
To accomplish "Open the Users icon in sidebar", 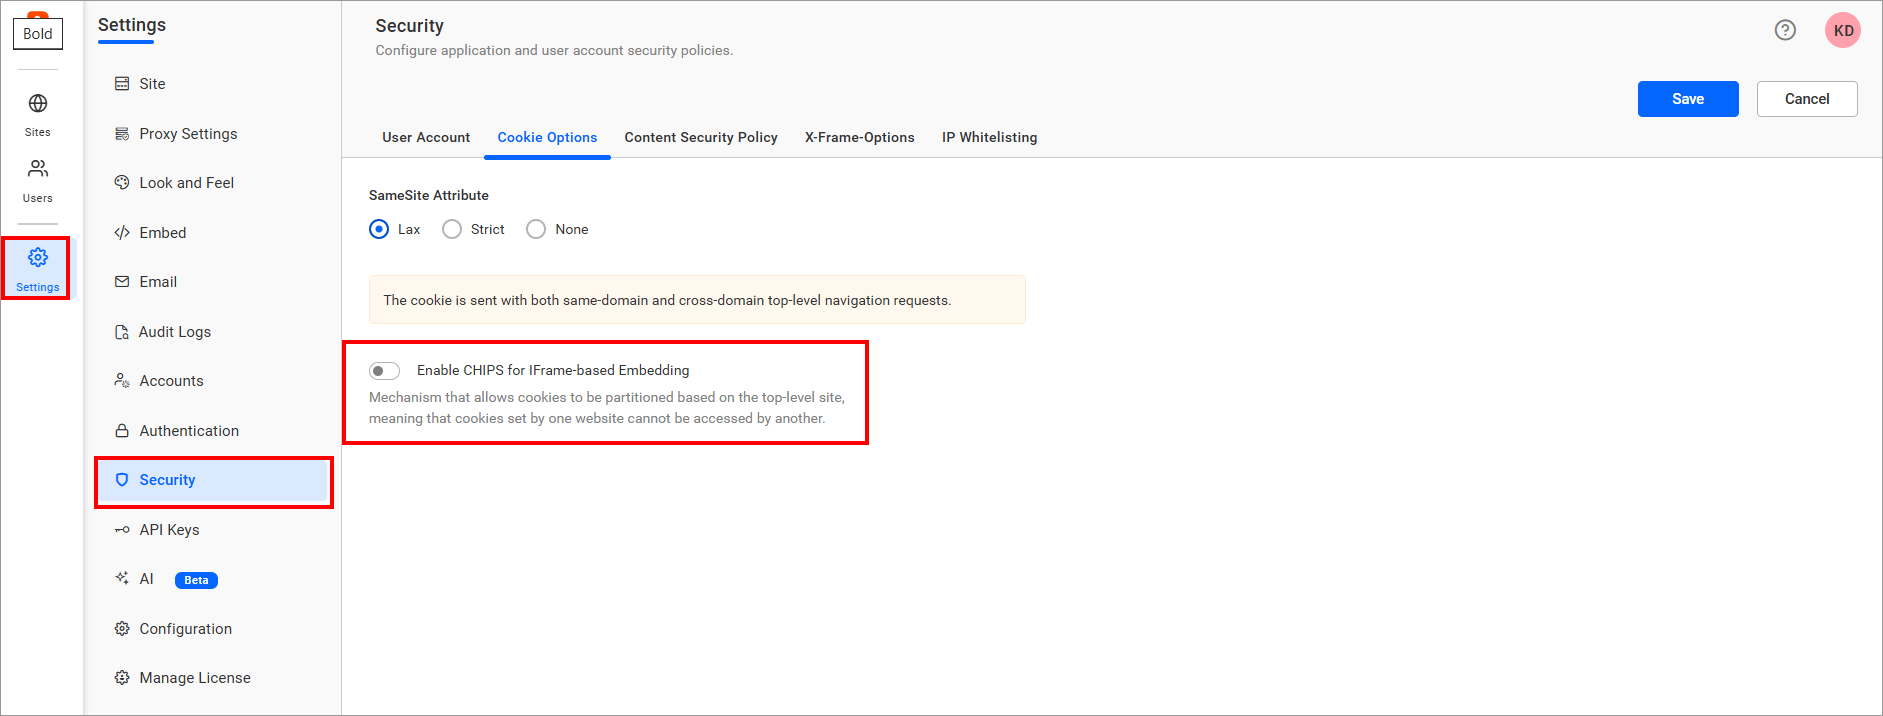I will (x=38, y=169).
